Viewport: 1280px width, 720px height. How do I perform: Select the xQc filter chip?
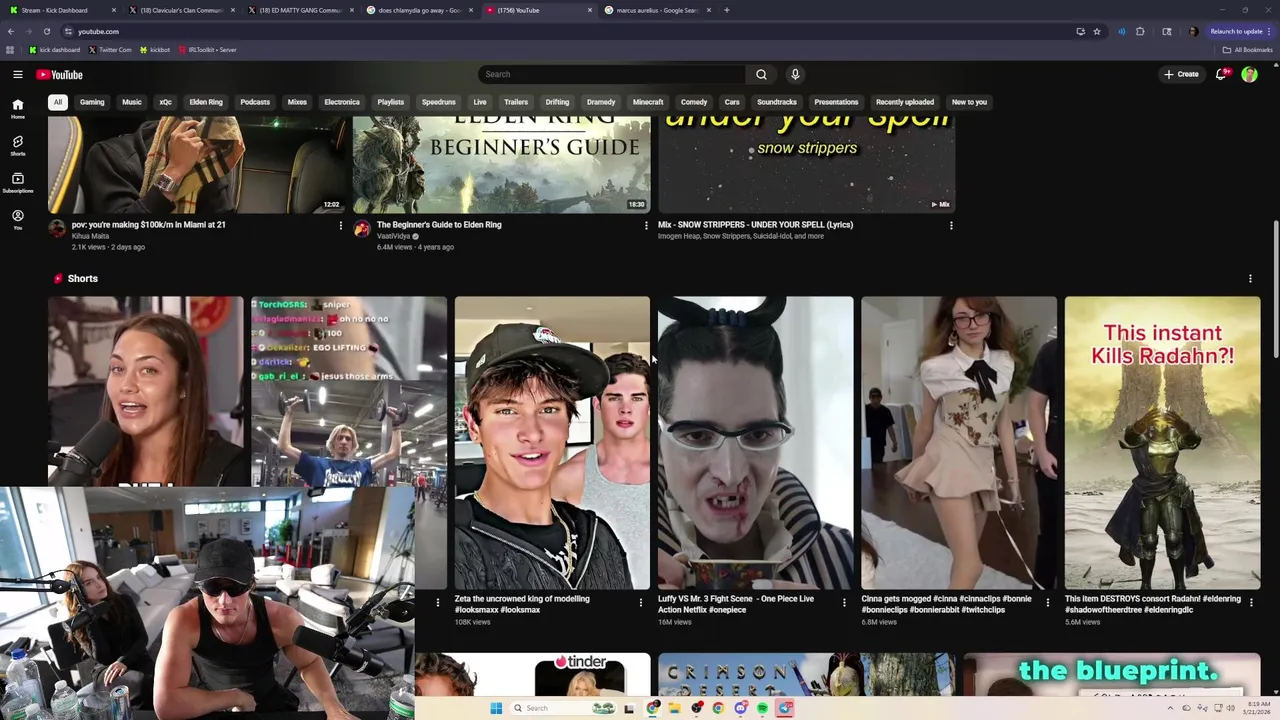[x=165, y=102]
